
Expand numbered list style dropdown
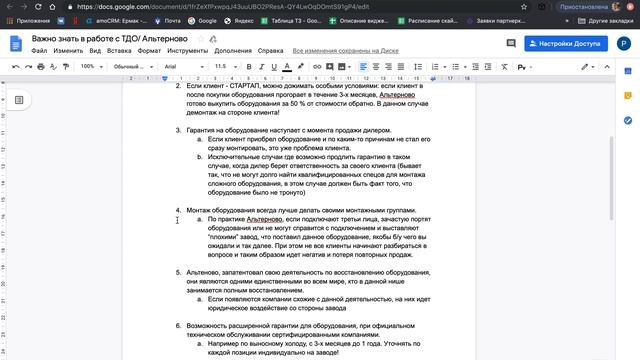444,67
